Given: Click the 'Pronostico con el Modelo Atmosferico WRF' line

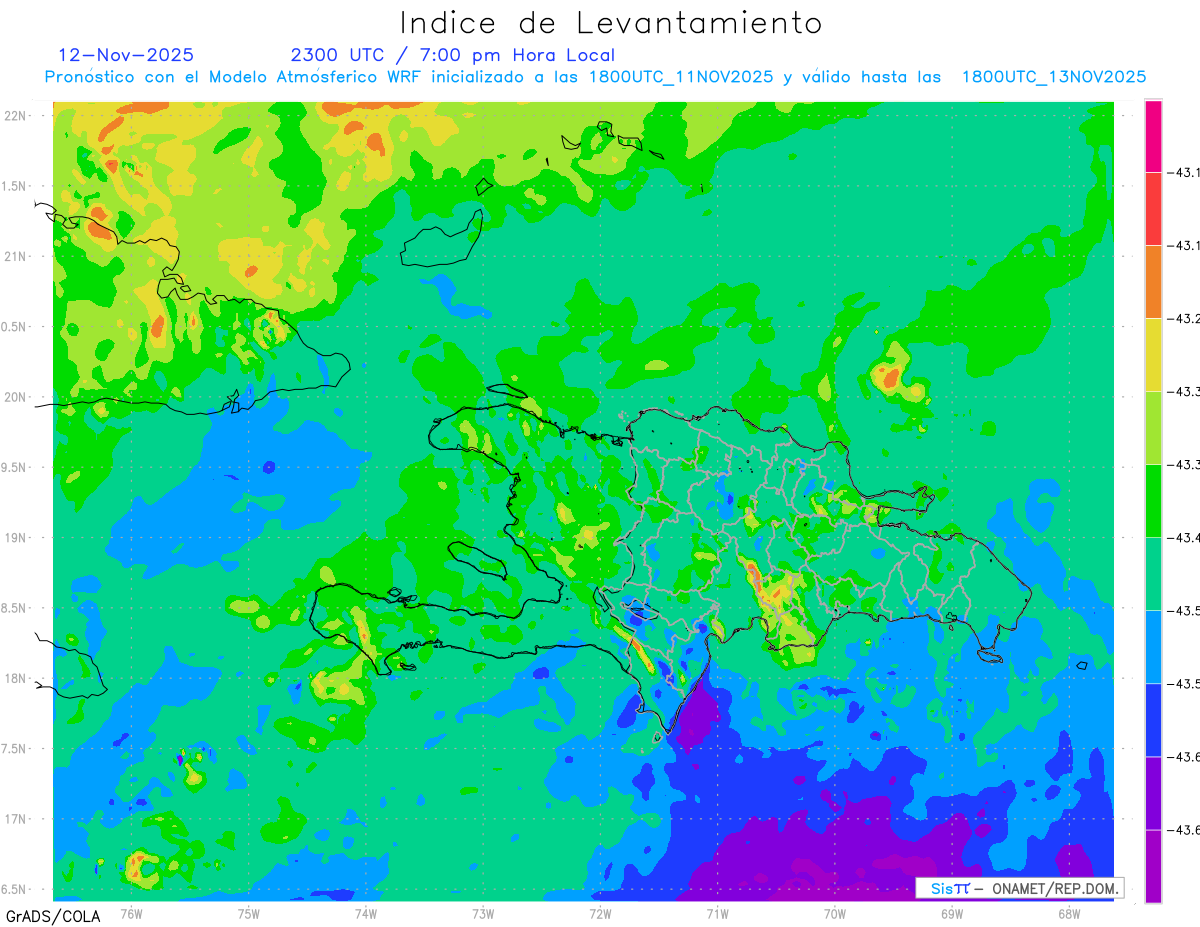Looking at the screenshot, I should [595, 77].
